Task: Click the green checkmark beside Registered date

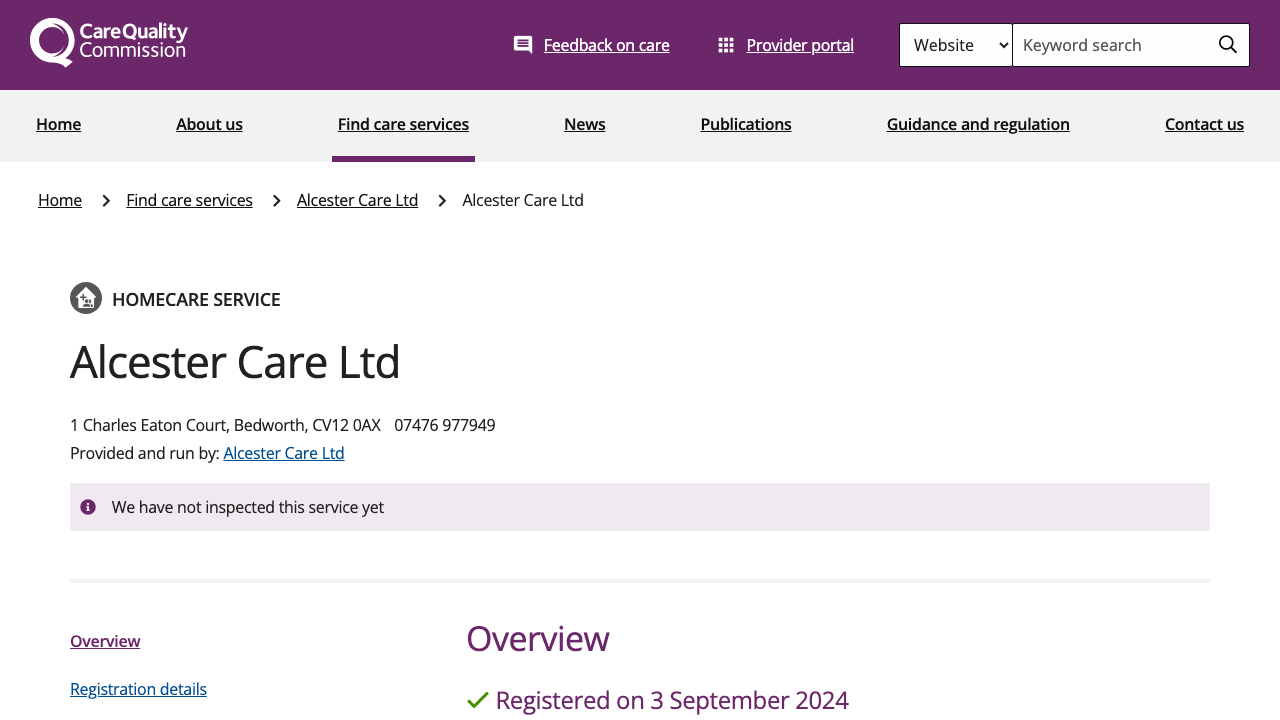Action: pyautogui.click(x=476, y=697)
